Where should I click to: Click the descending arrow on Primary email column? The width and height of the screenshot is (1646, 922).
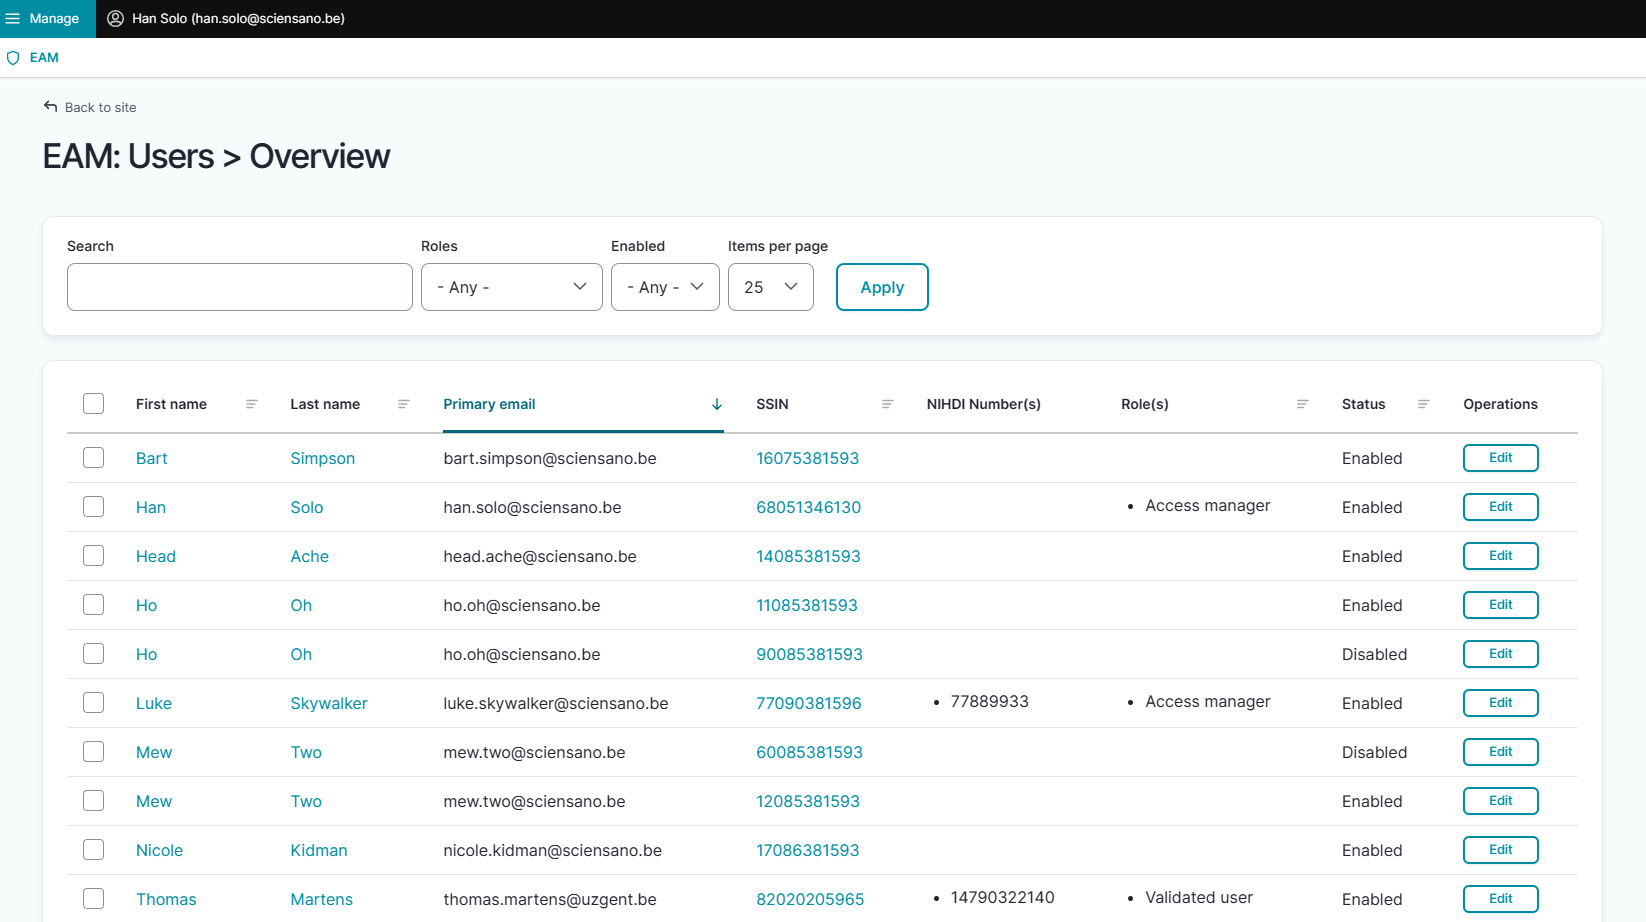coord(717,404)
